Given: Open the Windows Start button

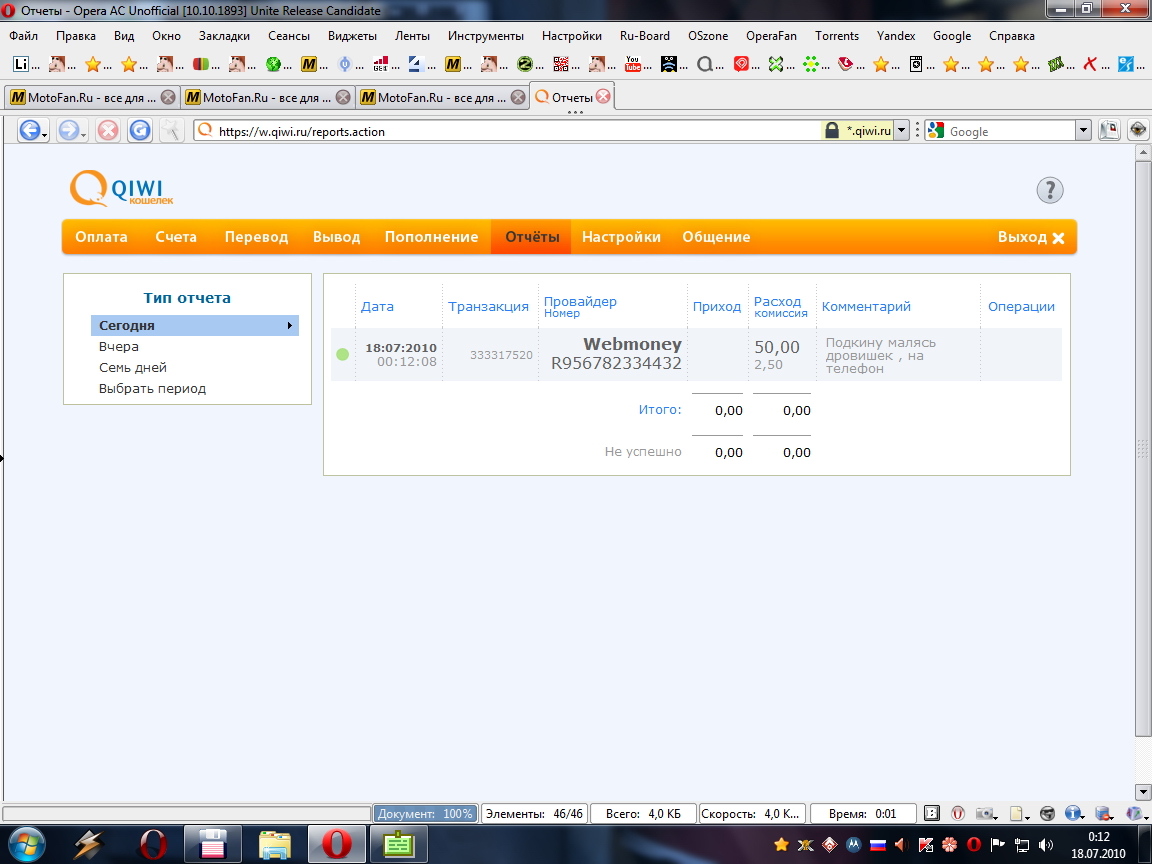Looking at the screenshot, I should point(27,844).
